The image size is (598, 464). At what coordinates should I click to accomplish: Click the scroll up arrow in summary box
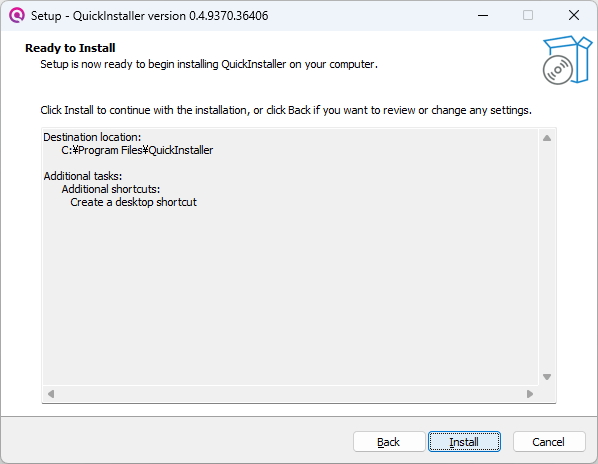pyautogui.click(x=547, y=138)
